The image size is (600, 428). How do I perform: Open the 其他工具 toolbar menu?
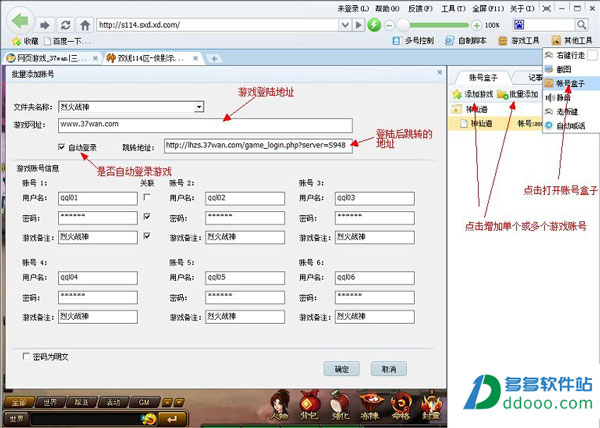(572, 41)
